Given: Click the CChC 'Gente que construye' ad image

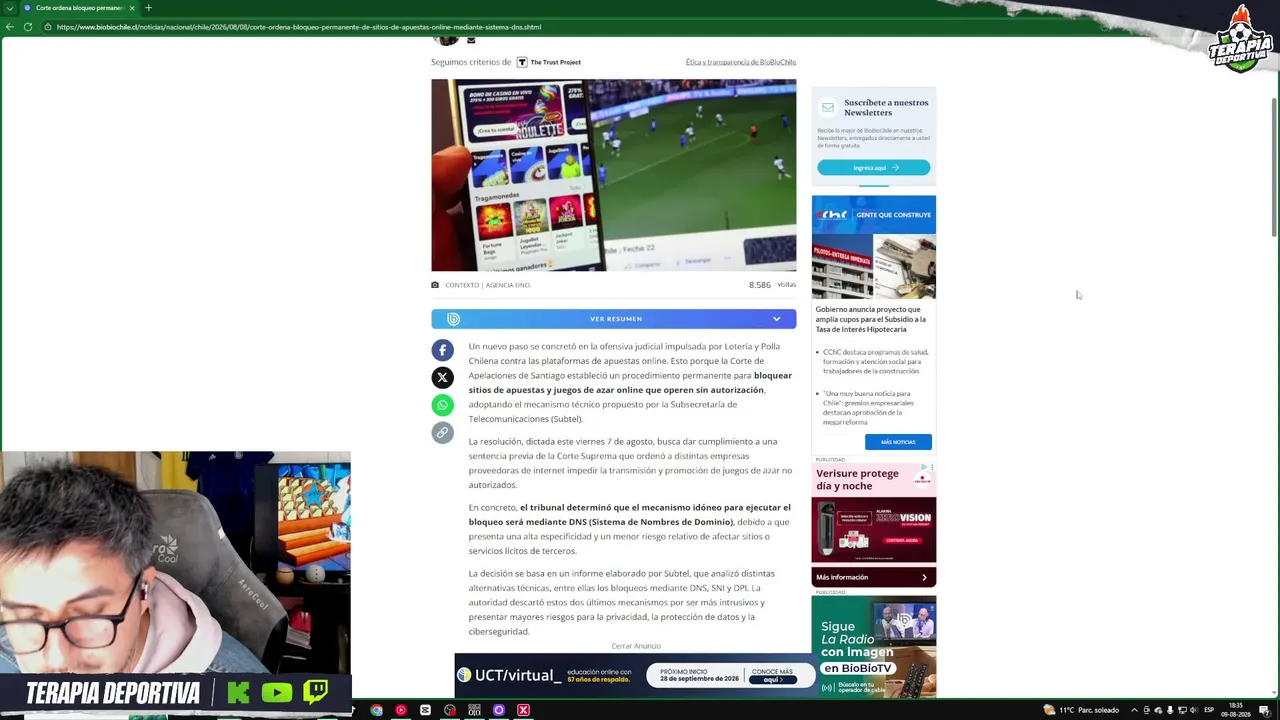Looking at the screenshot, I should point(873,247).
